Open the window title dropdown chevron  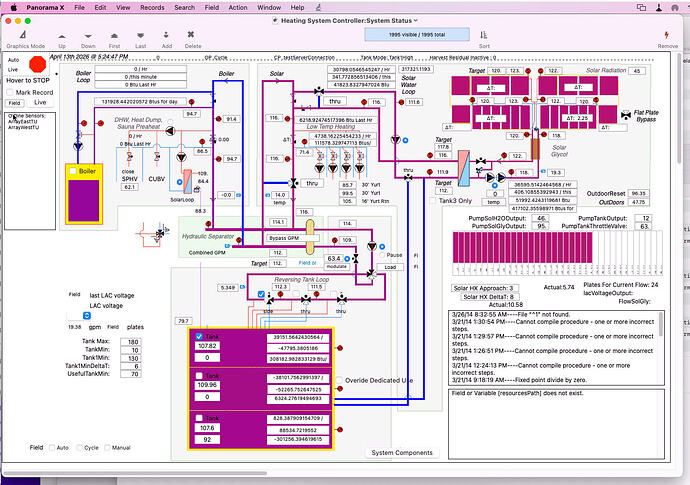[x=415, y=20]
